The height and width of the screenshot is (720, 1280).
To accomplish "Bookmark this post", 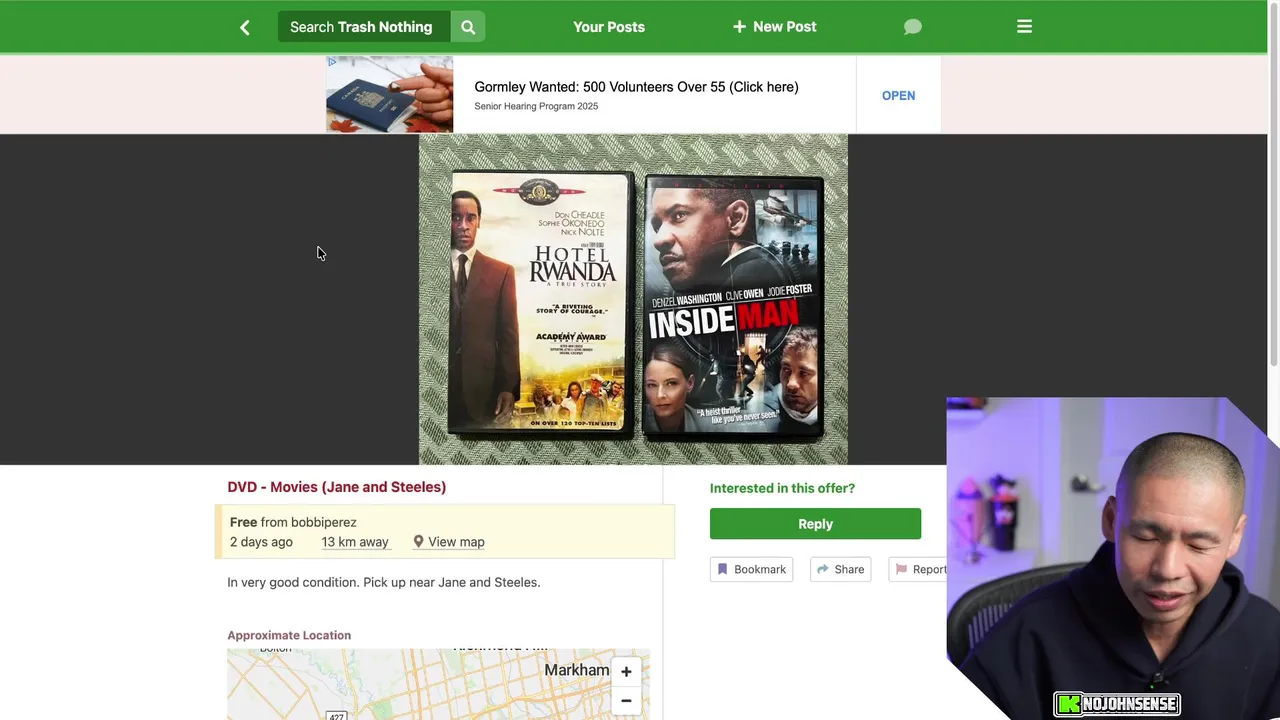I will (751, 569).
